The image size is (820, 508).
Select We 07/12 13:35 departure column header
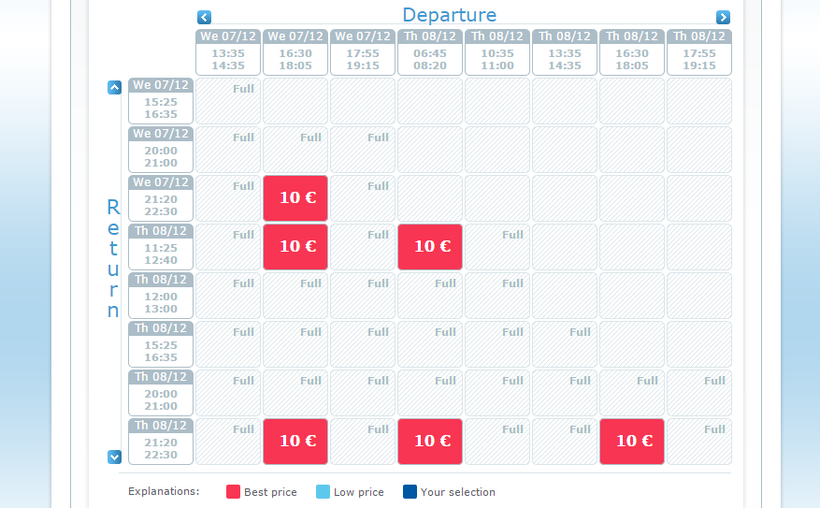tap(228, 52)
